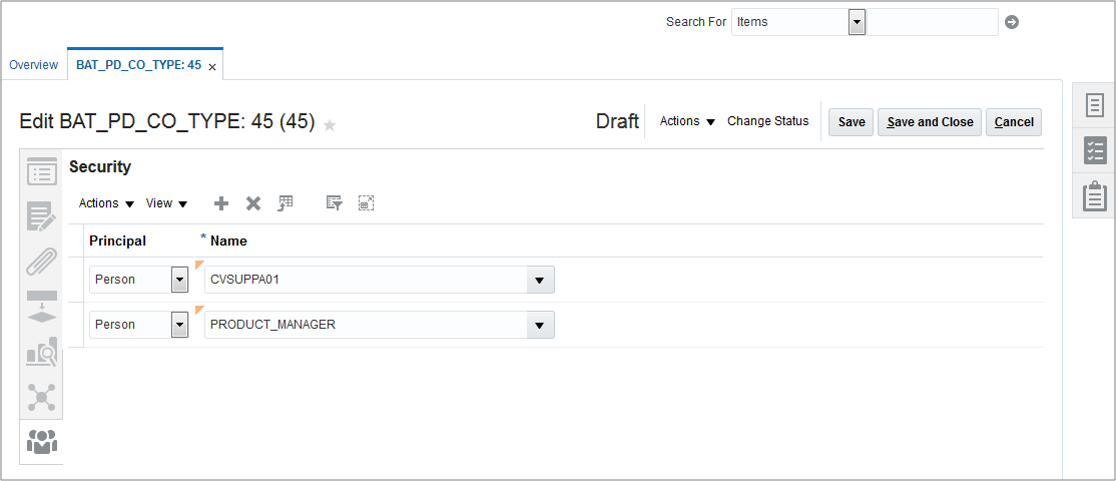
Task: Open the clipboard panel icon on right
Action: pyautogui.click(x=1095, y=196)
